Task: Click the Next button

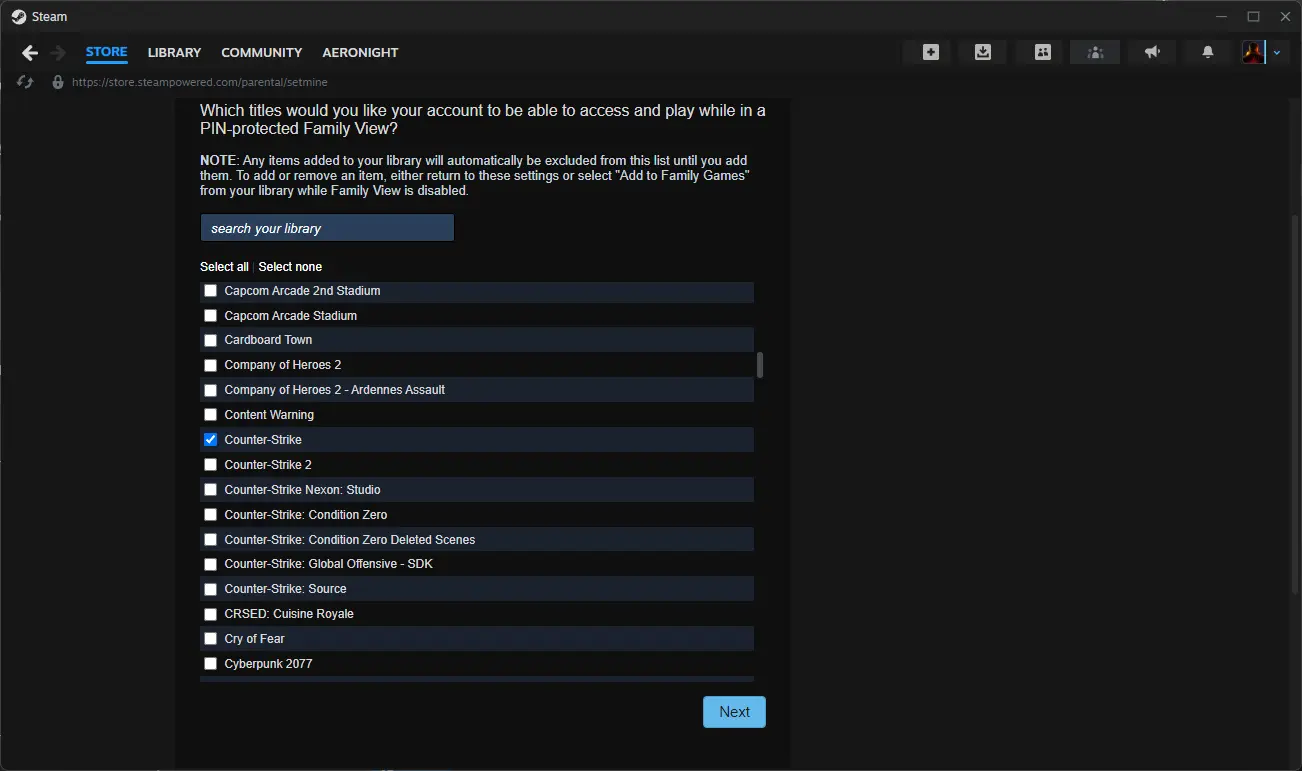Action: click(x=734, y=712)
